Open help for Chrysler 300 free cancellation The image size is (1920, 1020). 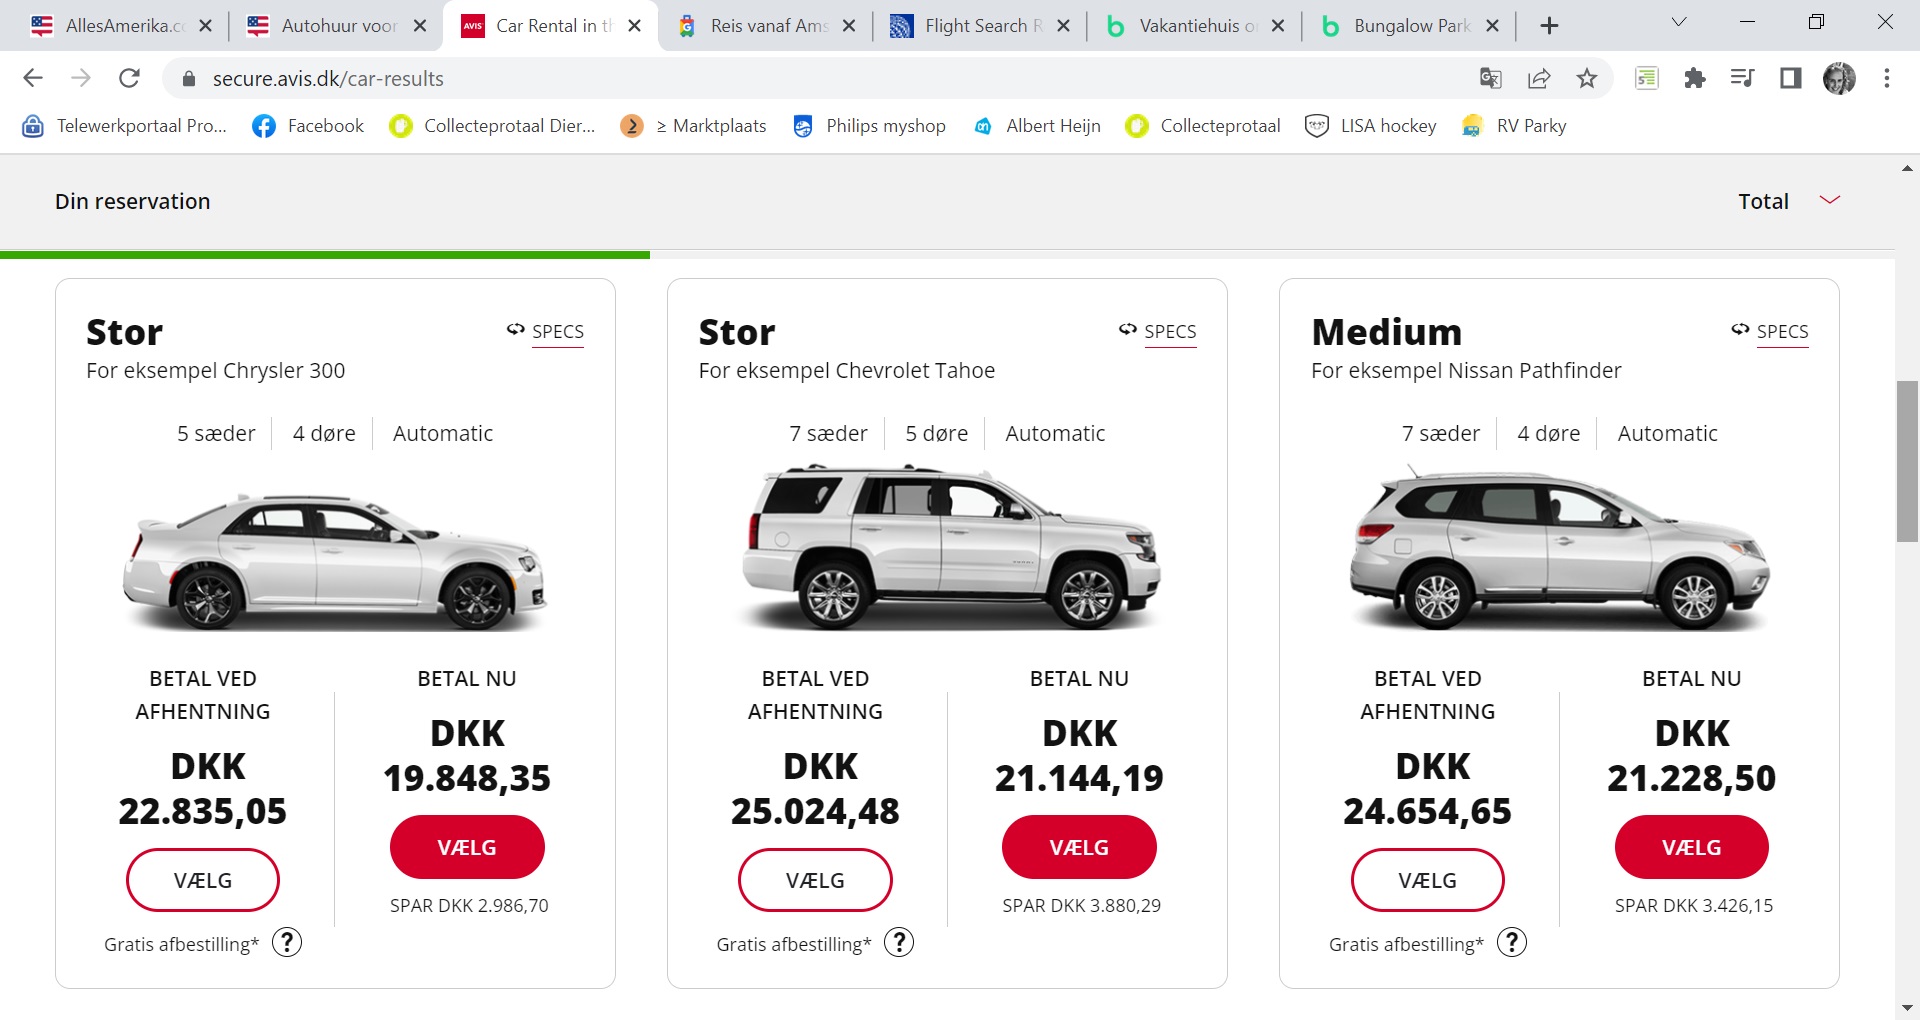coord(287,943)
